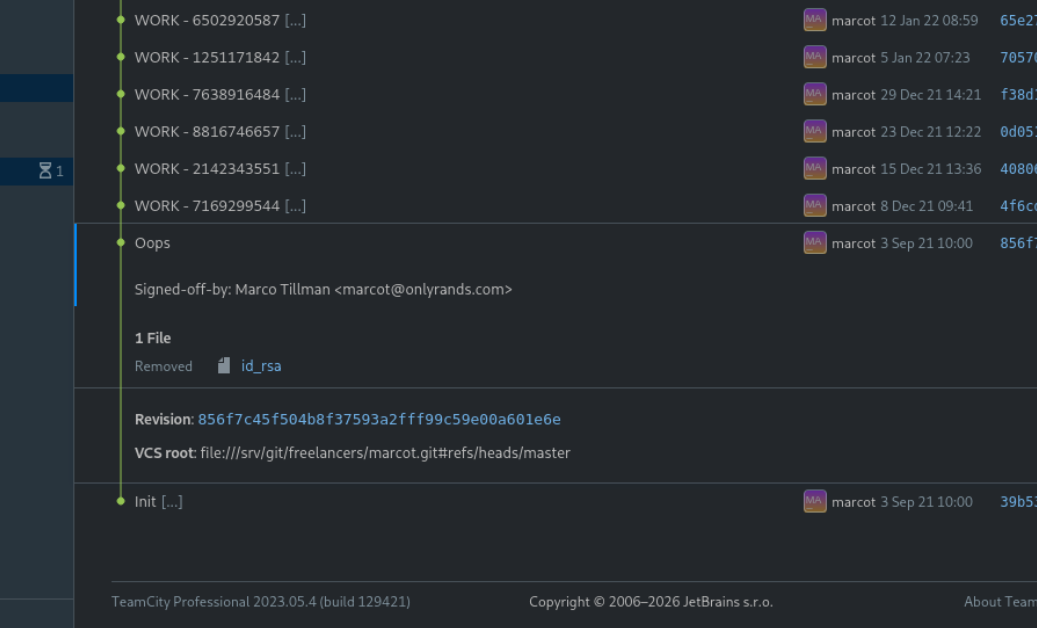1037x628 pixels.
Task: Expand the WORK - 1251171842 commit details
Action: pos(295,57)
